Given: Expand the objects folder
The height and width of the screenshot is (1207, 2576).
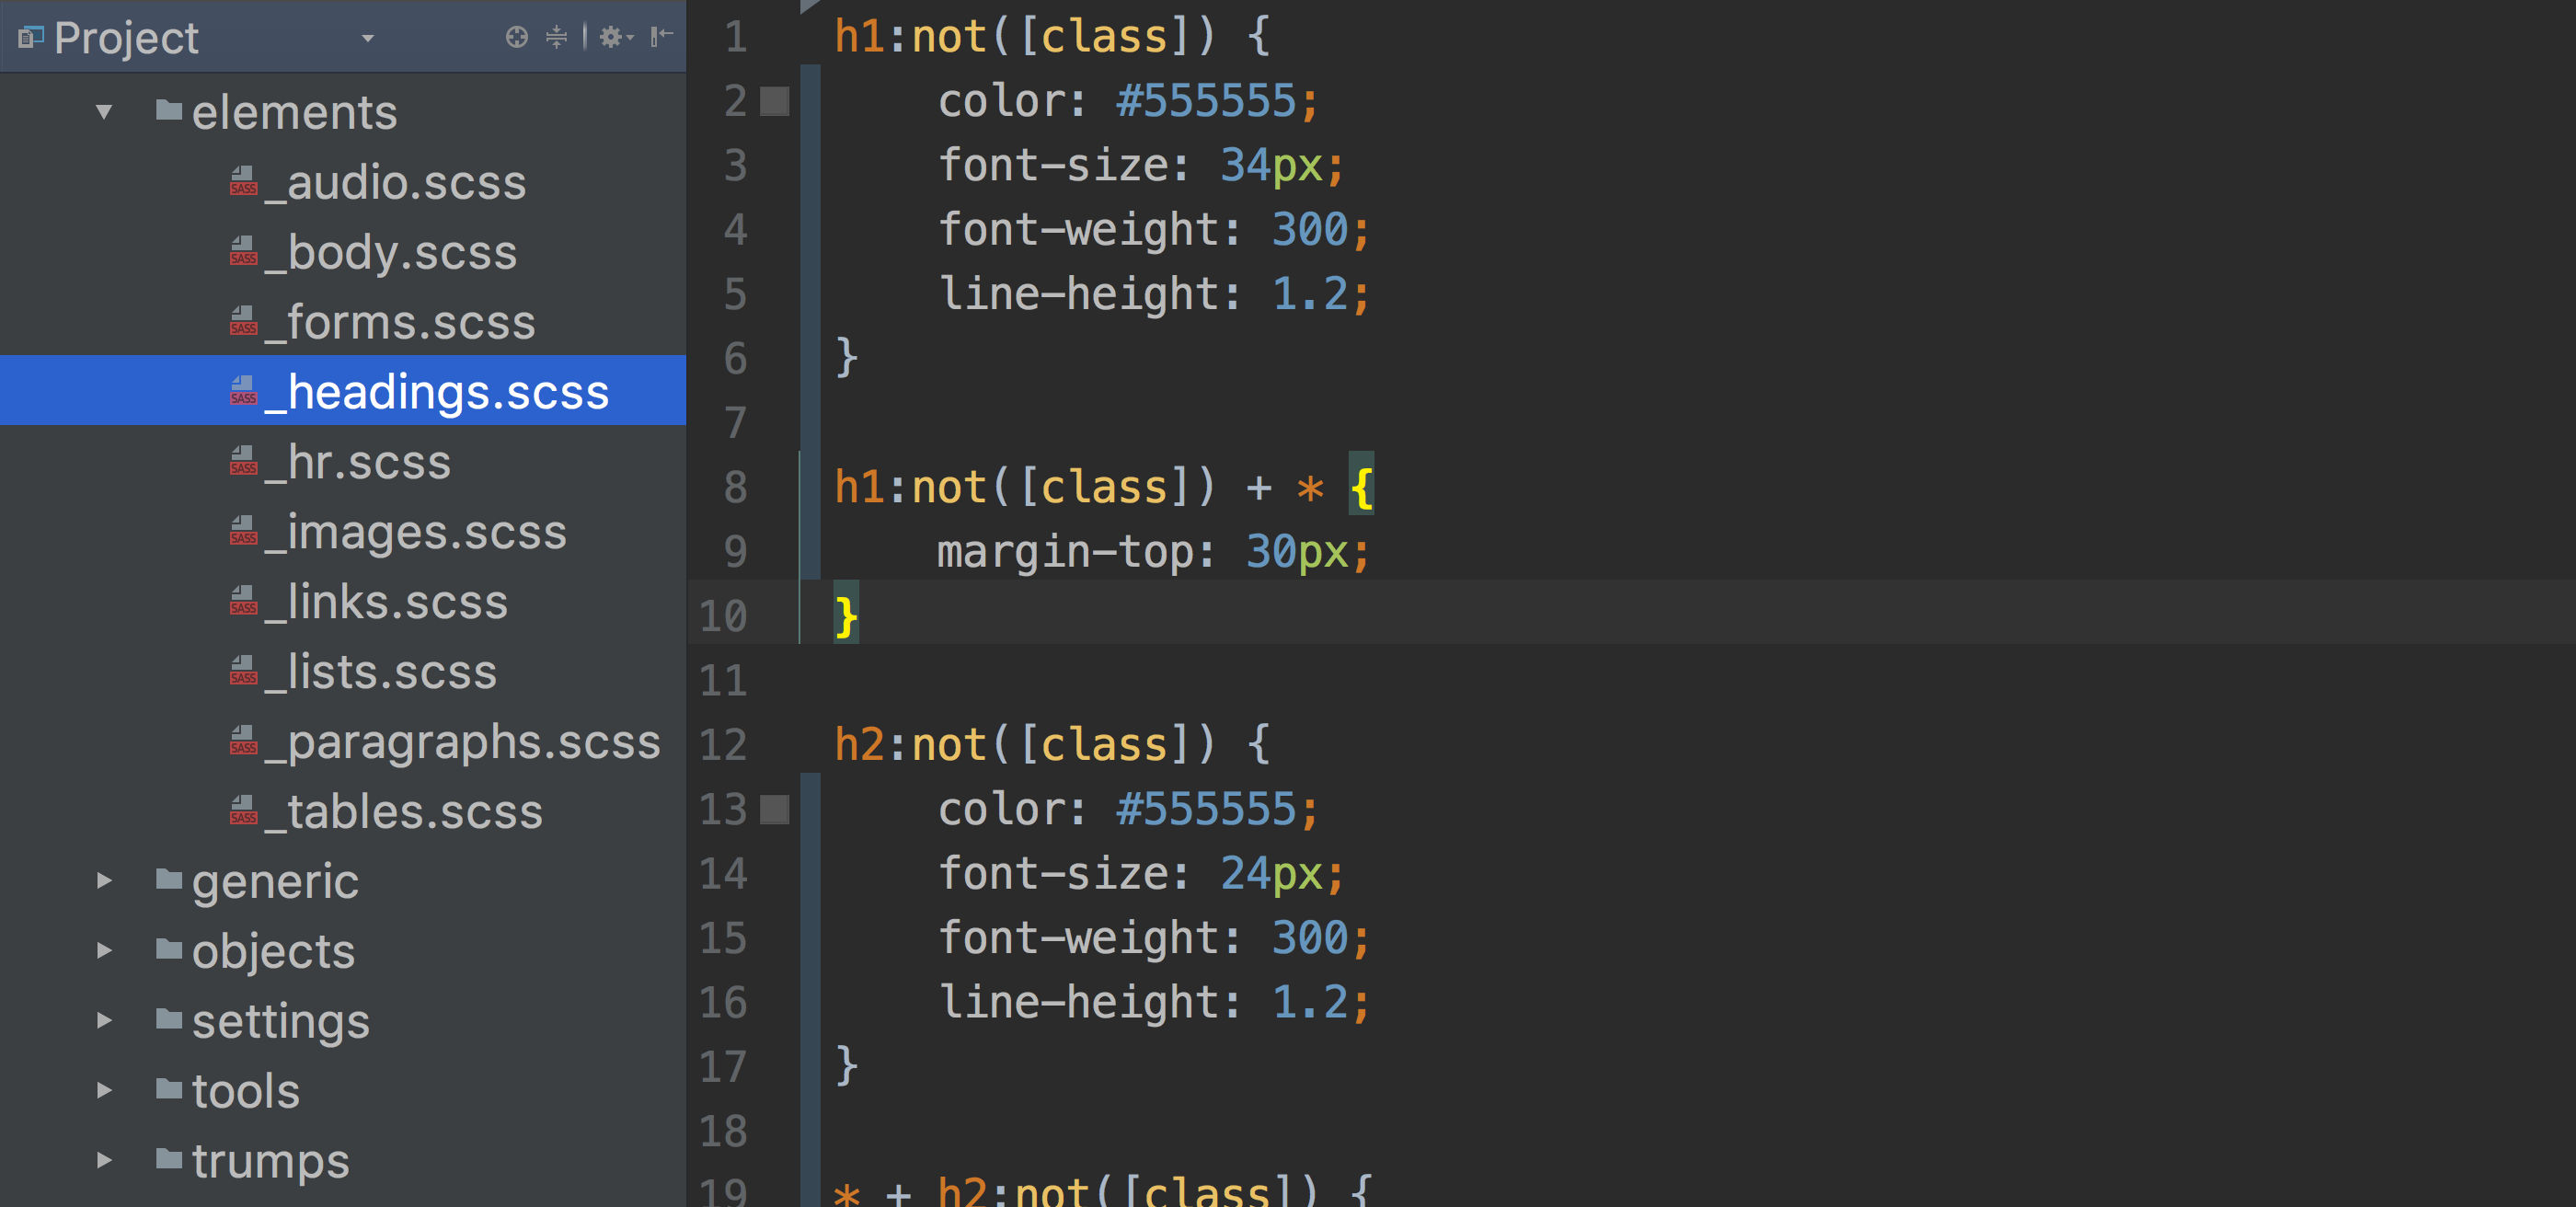Looking at the screenshot, I should tap(104, 950).
